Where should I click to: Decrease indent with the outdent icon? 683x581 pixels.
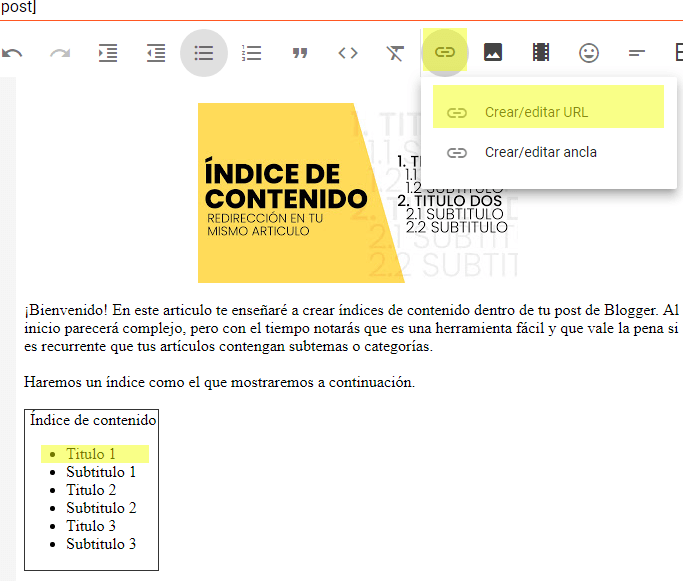click(156, 53)
